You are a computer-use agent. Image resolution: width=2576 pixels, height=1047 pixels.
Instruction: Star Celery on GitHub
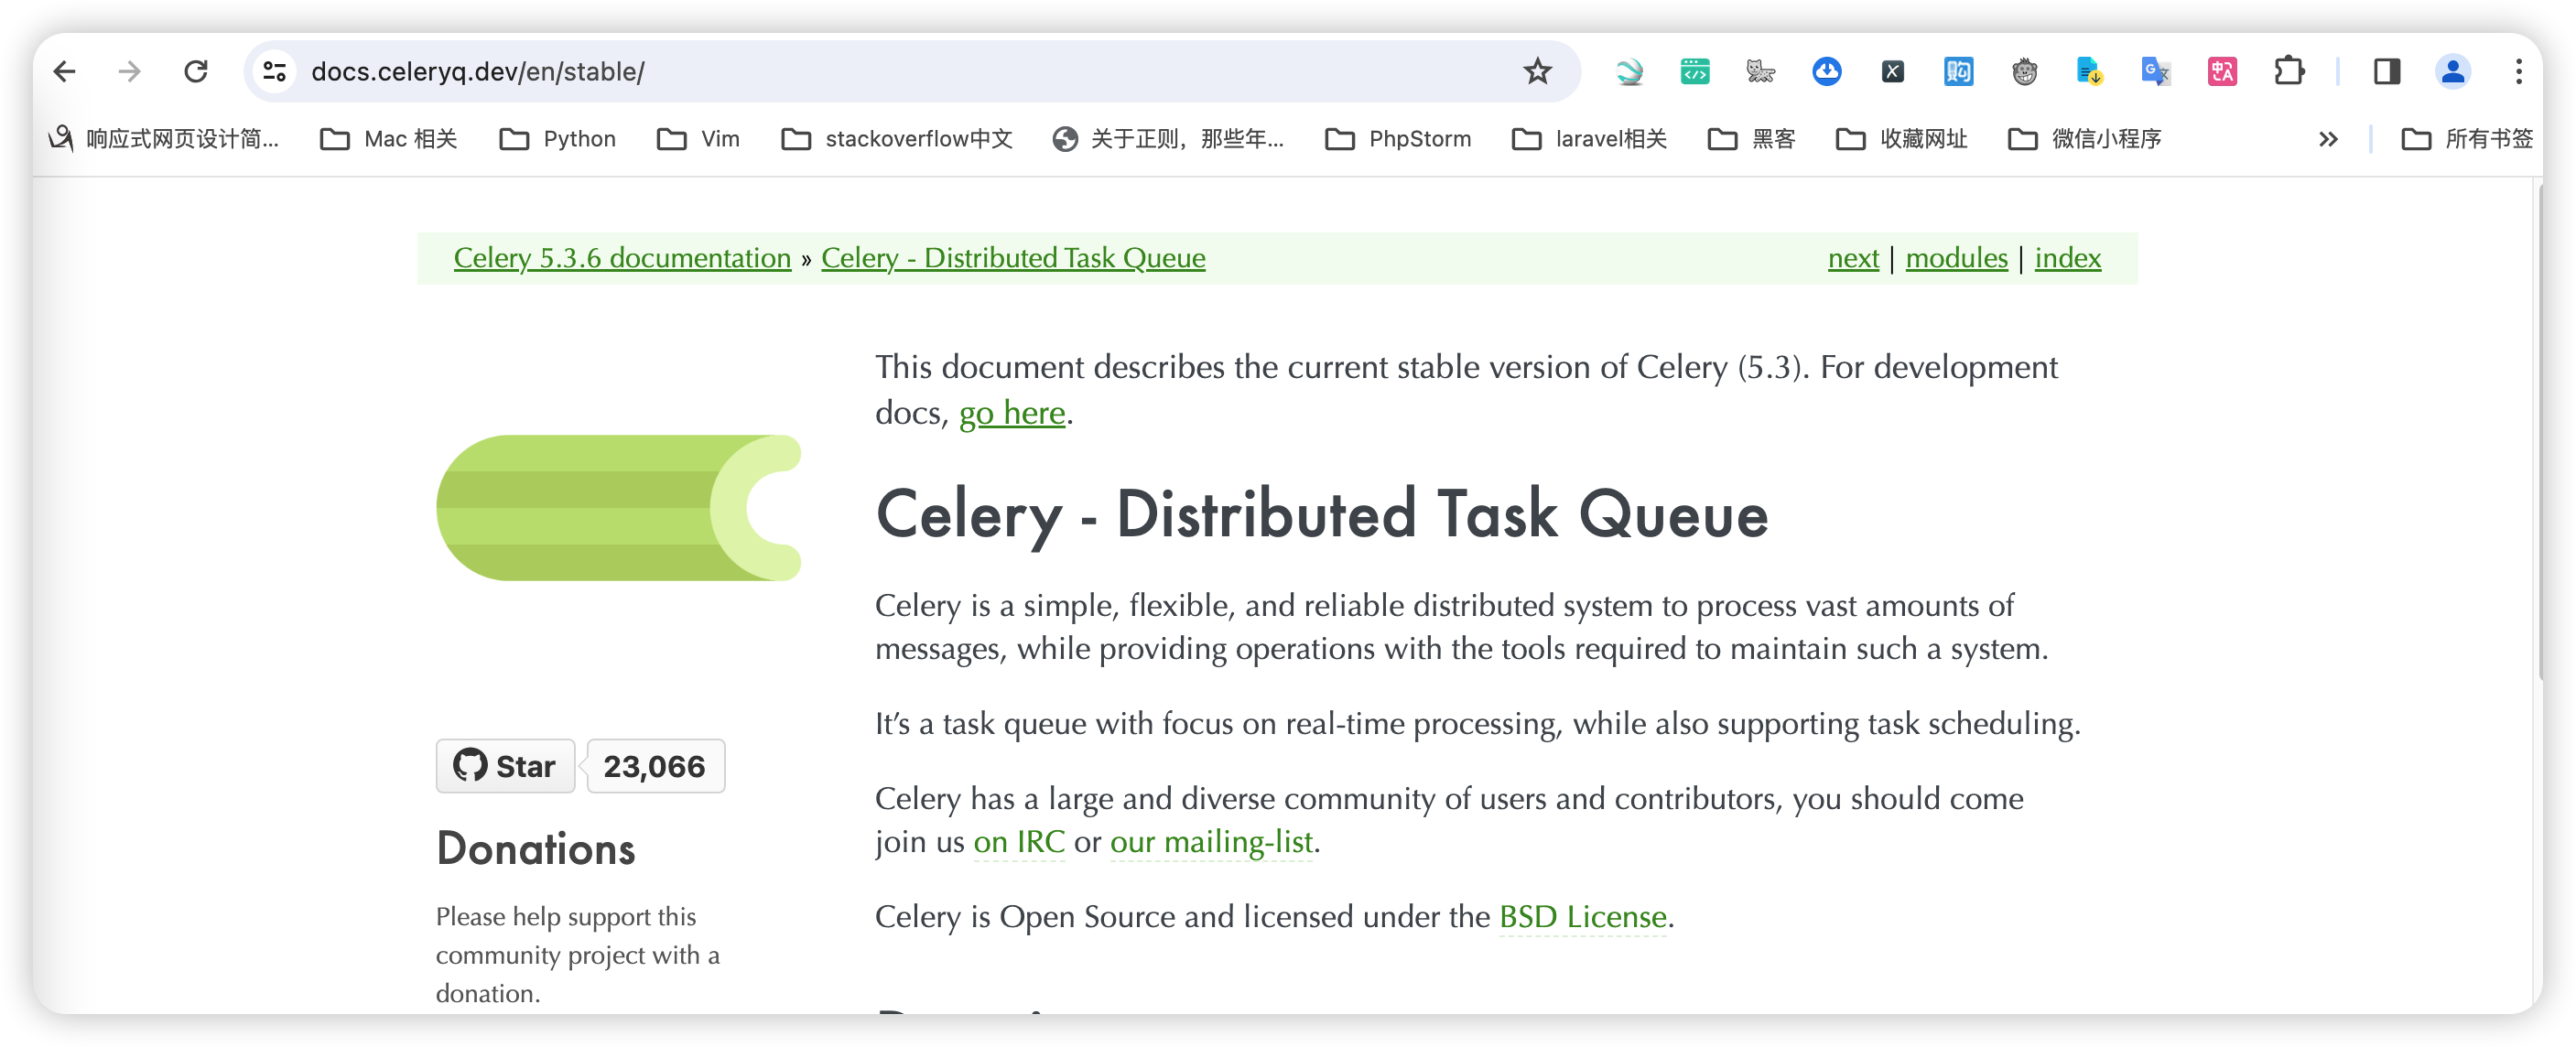(505, 766)
